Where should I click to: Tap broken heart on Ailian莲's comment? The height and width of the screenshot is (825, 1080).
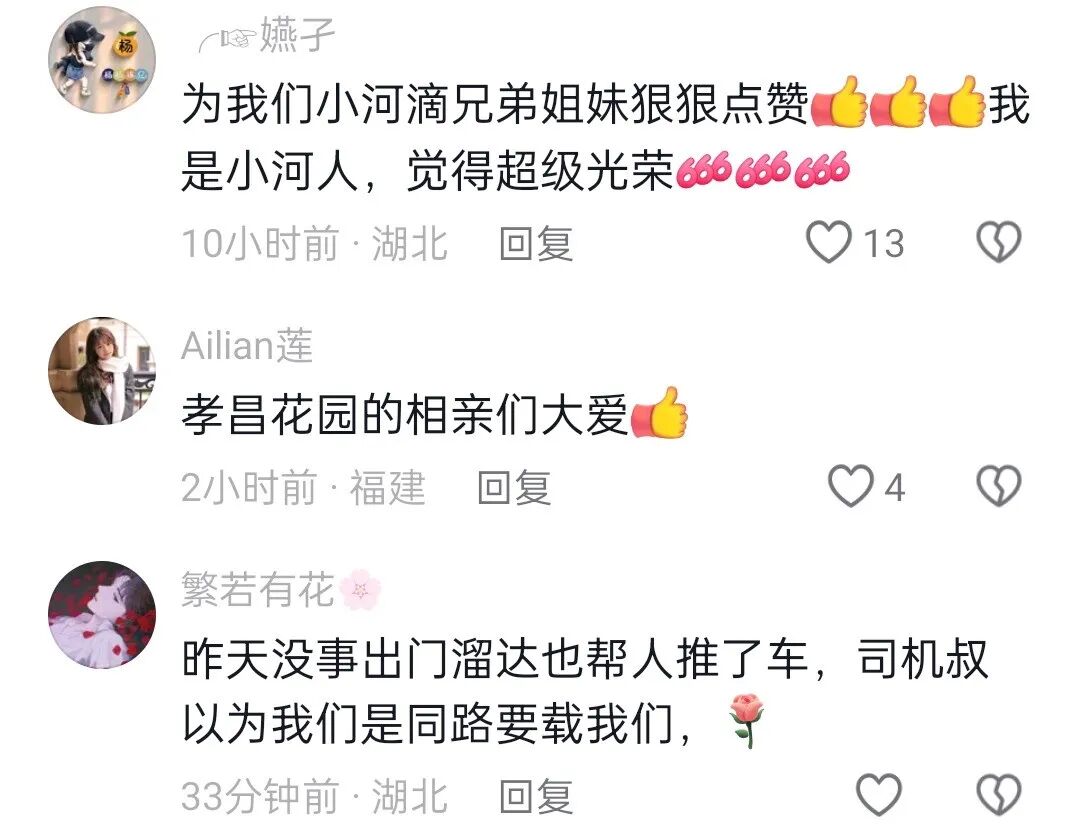point(999,487)
